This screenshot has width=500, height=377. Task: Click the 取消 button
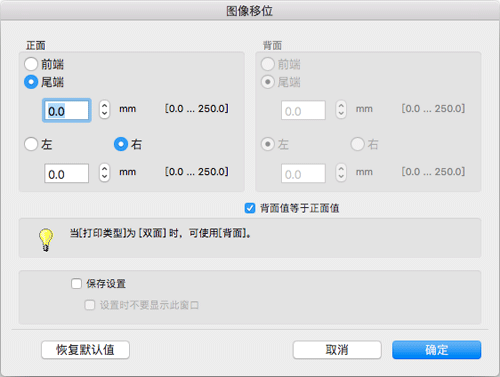point(337,350)
